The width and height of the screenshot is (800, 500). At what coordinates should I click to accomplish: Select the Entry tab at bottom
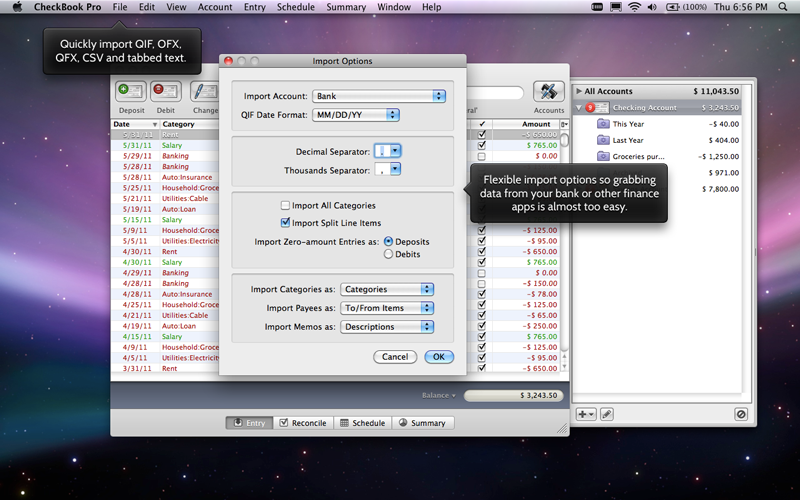[x=249, y=423]
